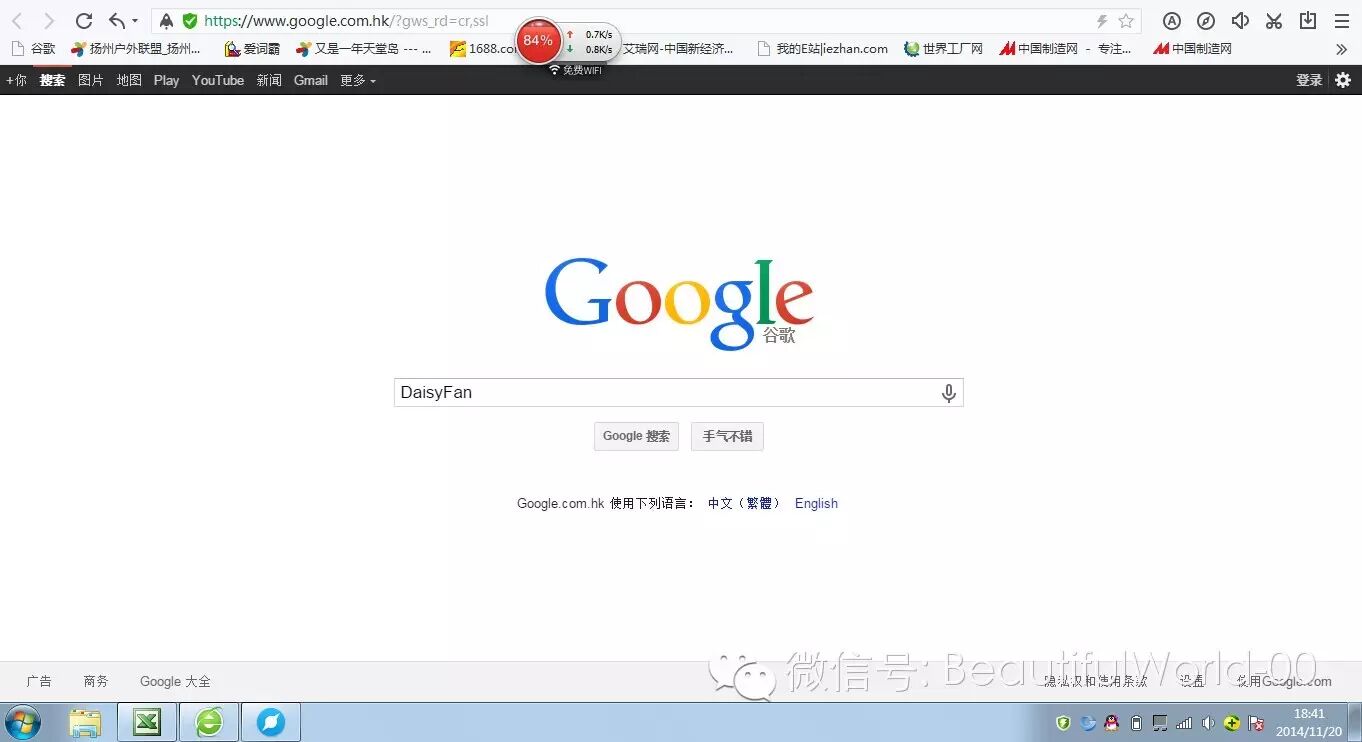Open the compass toolbar icon
The width and height of the screenshot is (1362, 742).
[x=1206, y=21]
